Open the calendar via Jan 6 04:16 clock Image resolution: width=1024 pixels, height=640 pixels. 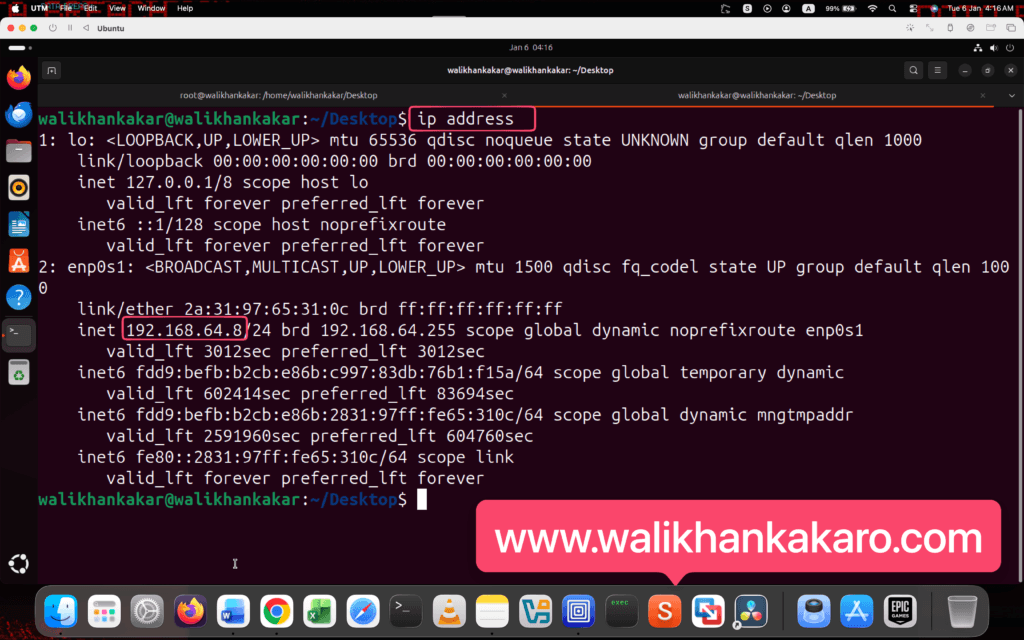[530, 47]
